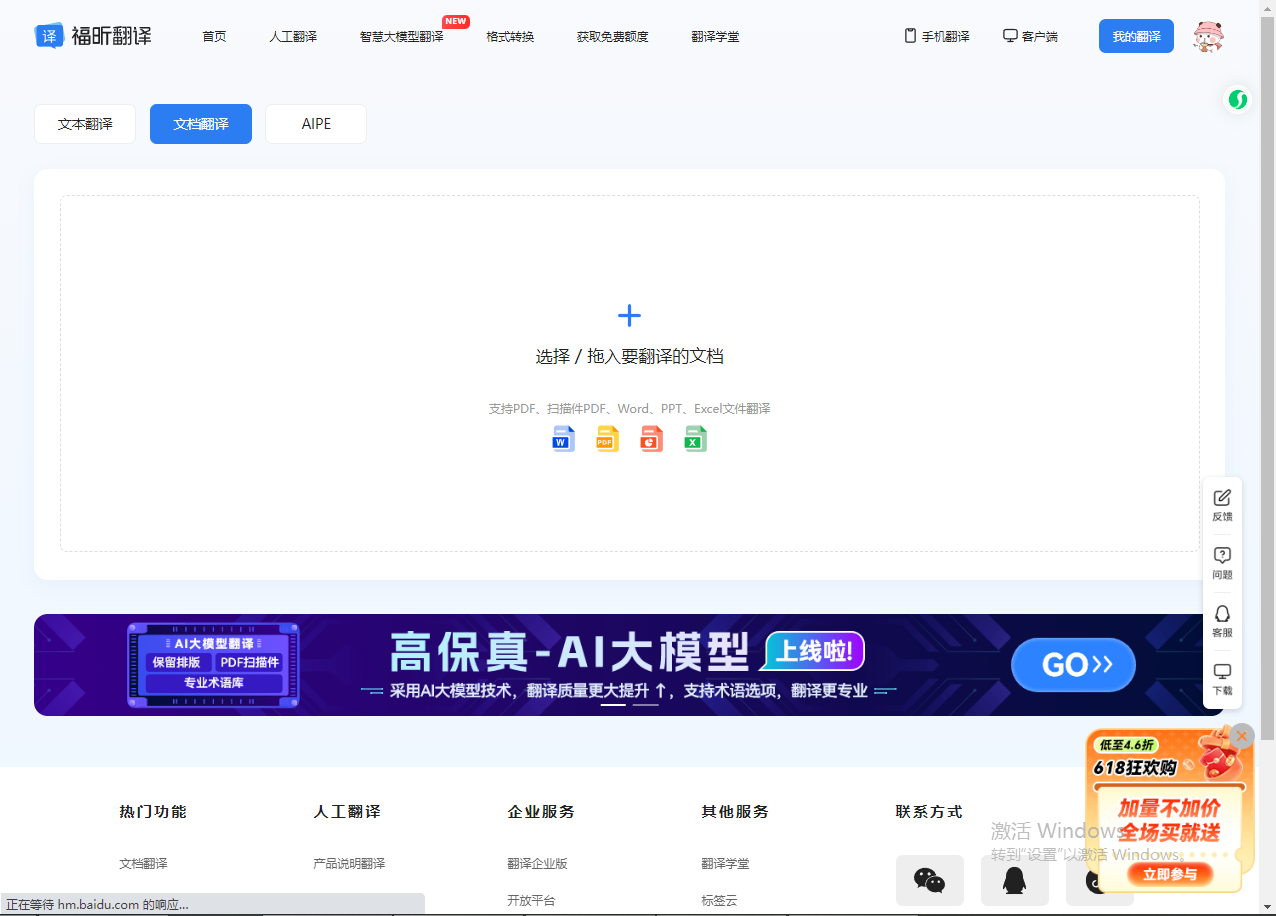Select the second banner carousel indicator
The image size is (1276, 916).
(646, 705)
